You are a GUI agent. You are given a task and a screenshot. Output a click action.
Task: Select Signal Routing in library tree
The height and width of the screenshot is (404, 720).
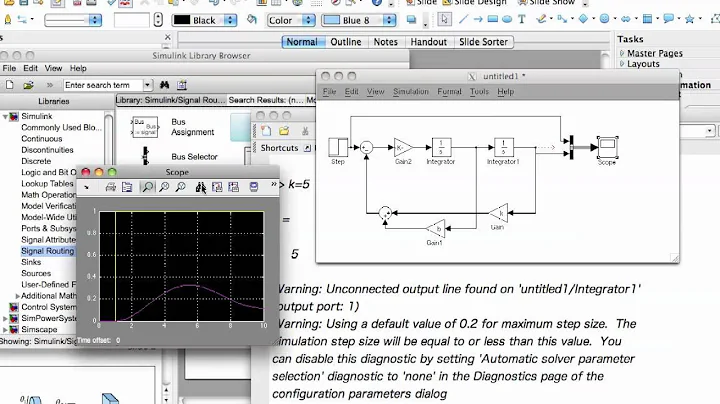(47, 251)
